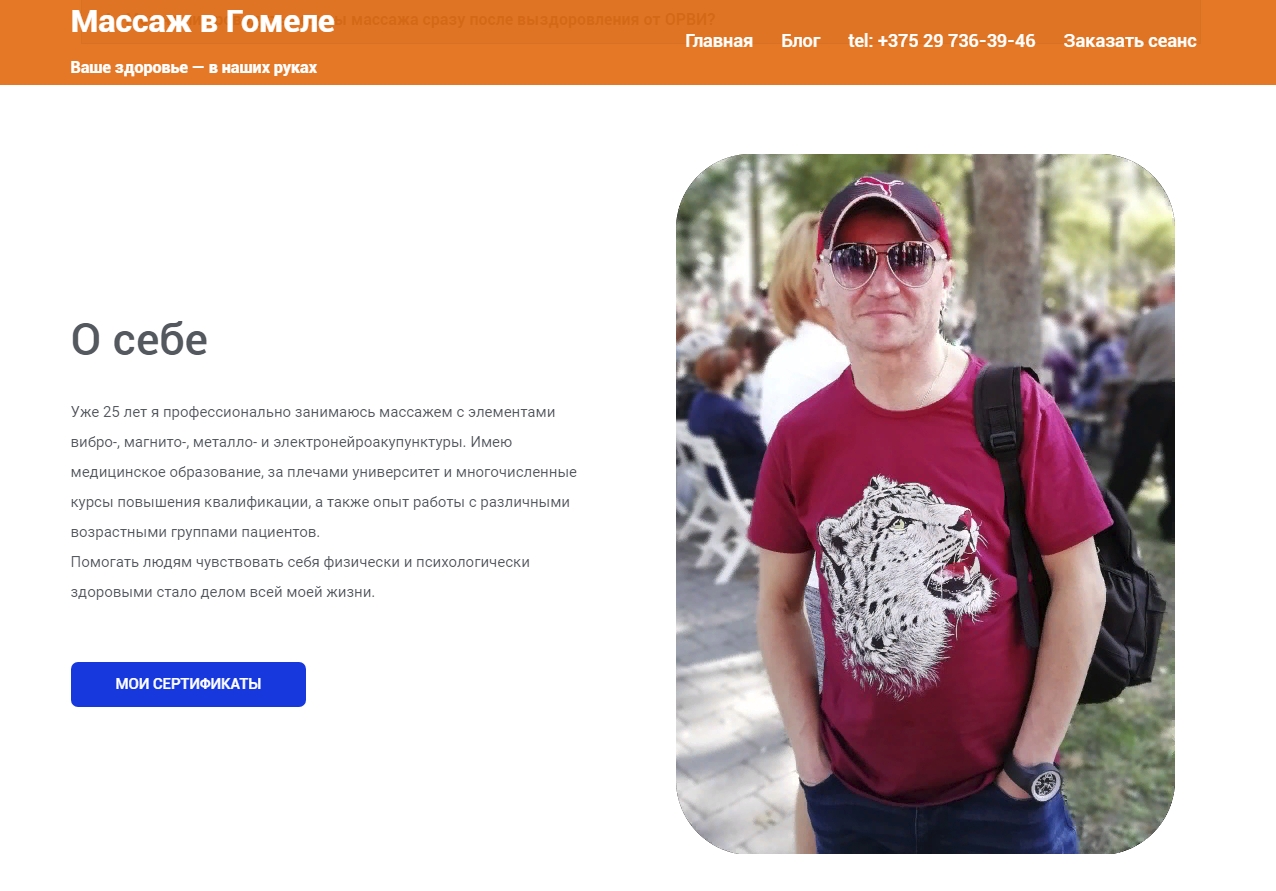Click the МОИ СЕРТИФИКАТЫ button

[x=188, y=684]
